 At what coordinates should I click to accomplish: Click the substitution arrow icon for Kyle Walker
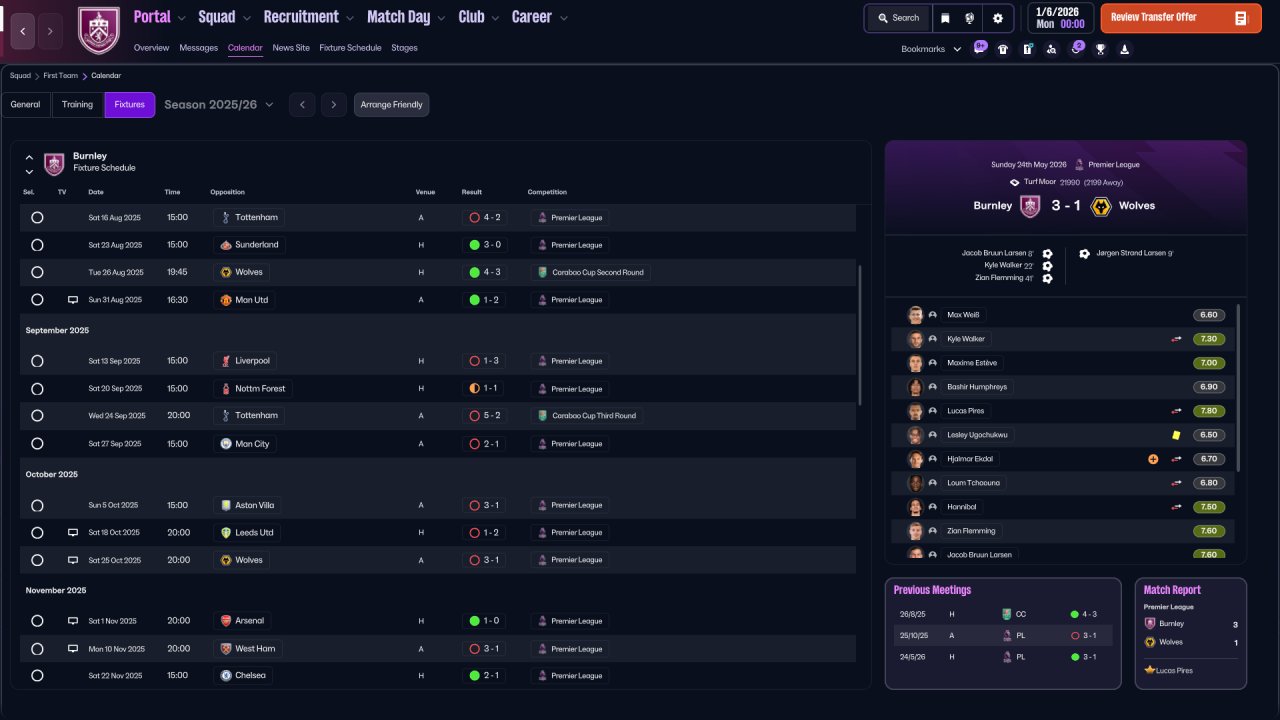click(x=1177, y=339)
